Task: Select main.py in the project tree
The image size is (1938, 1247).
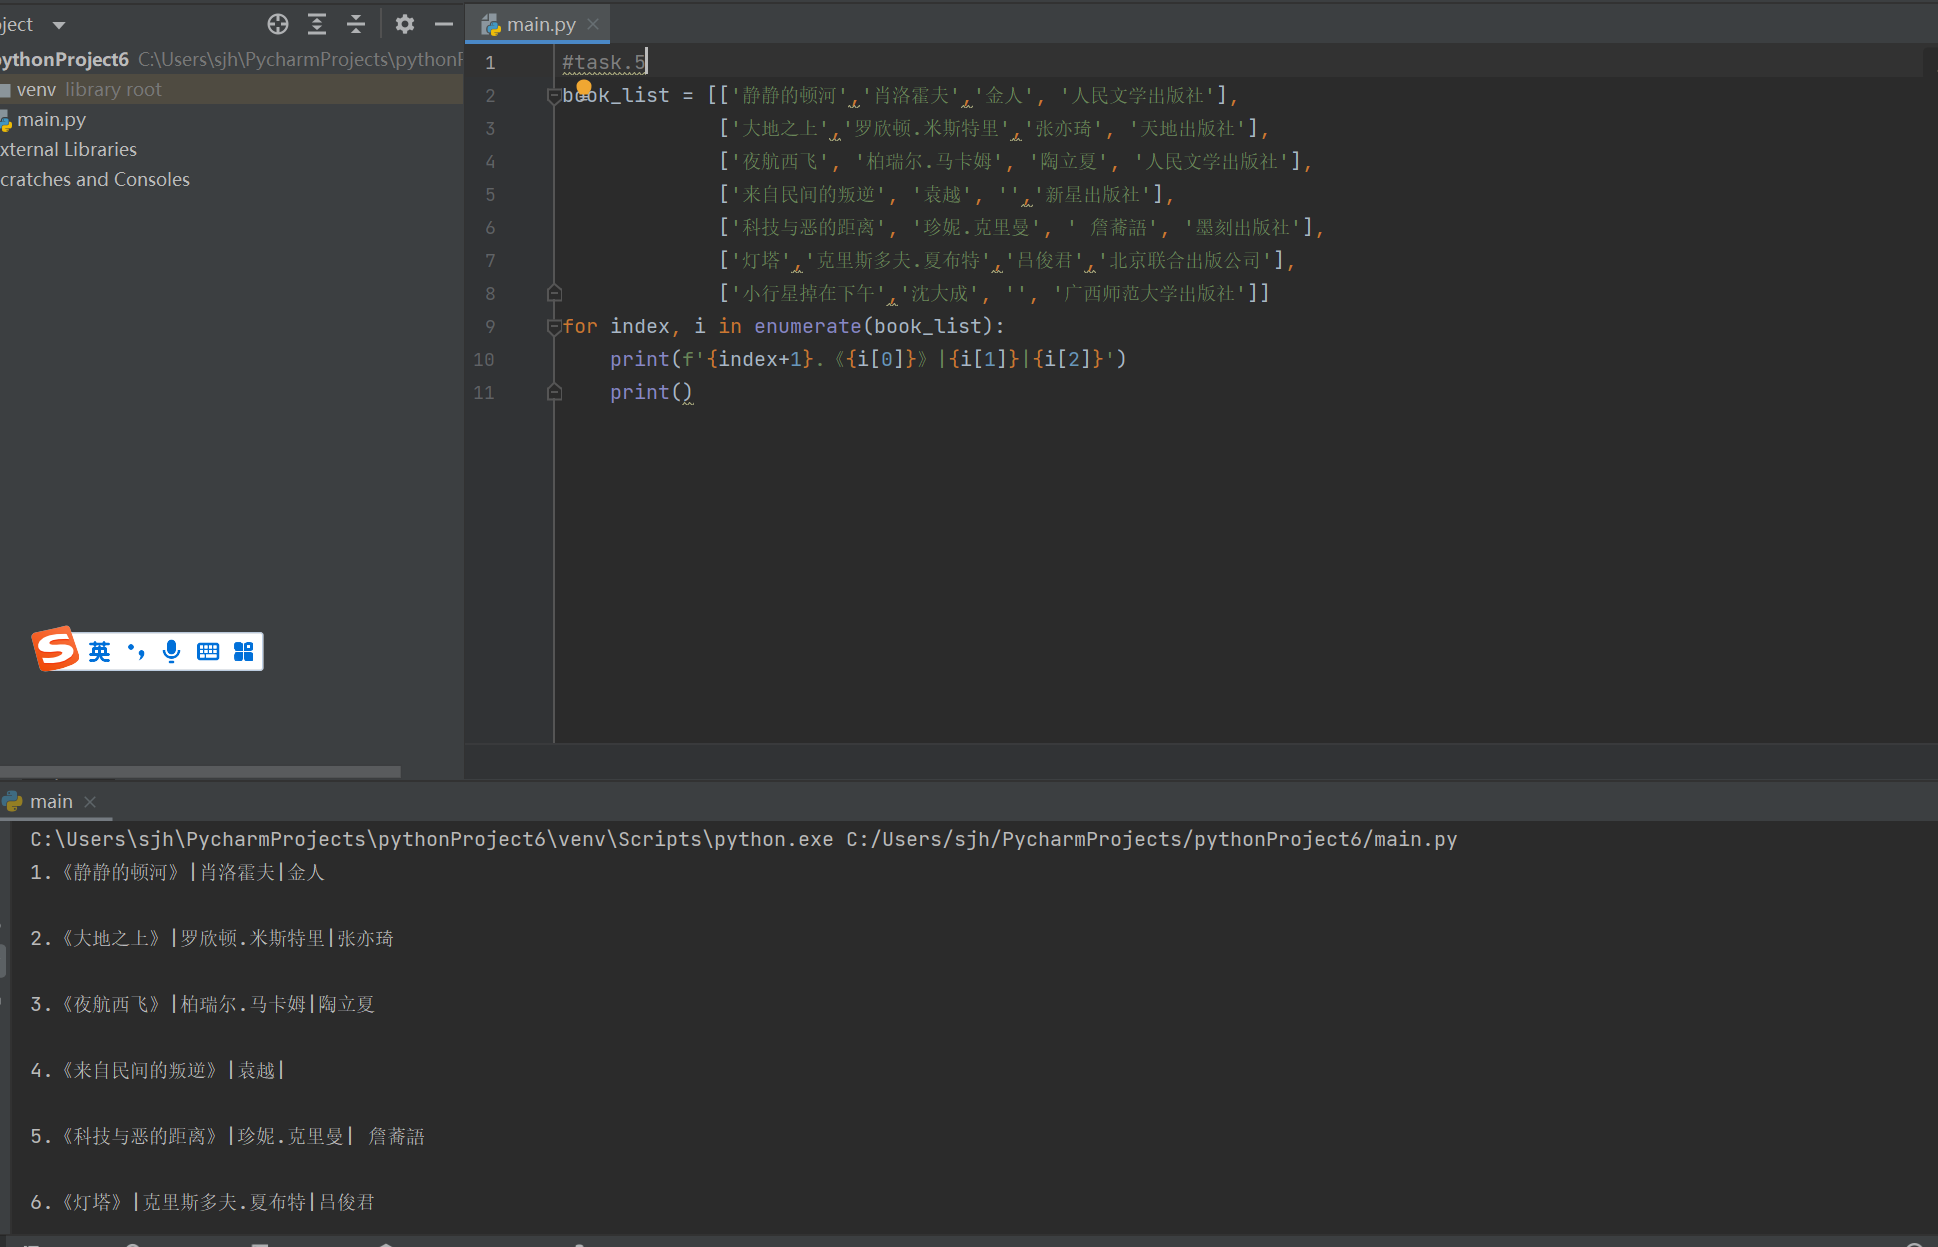Action: [x=51, y=120]
